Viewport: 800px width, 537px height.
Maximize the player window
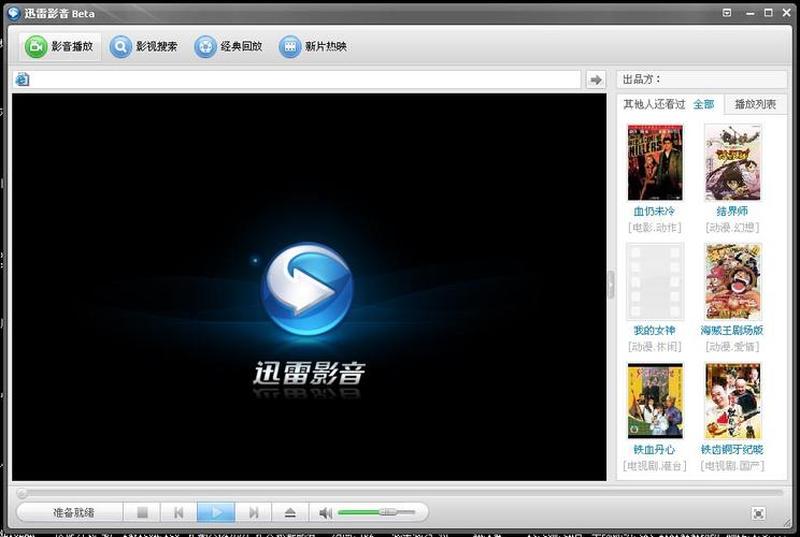768,13
